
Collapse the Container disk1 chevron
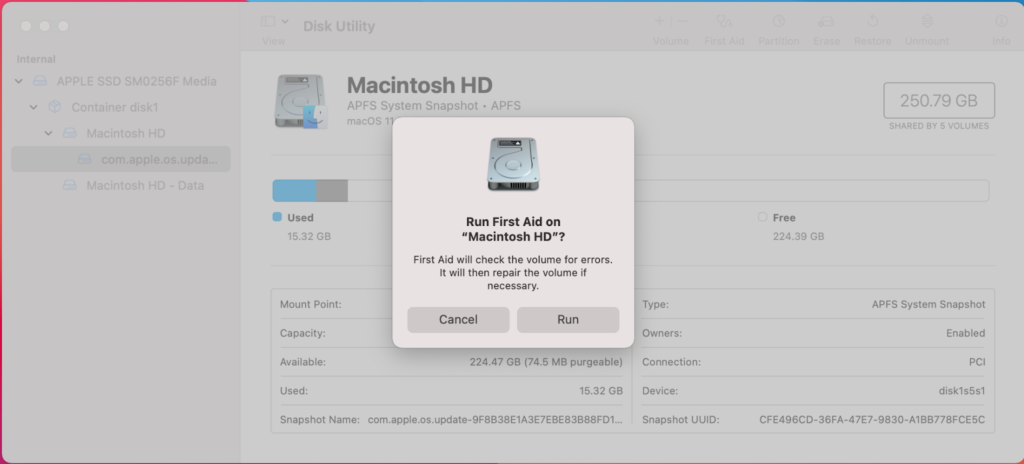click(x=34, y=107)
